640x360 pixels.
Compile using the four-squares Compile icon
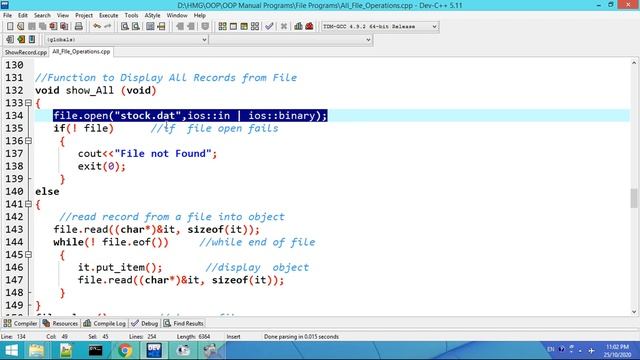tap(222, 27)
